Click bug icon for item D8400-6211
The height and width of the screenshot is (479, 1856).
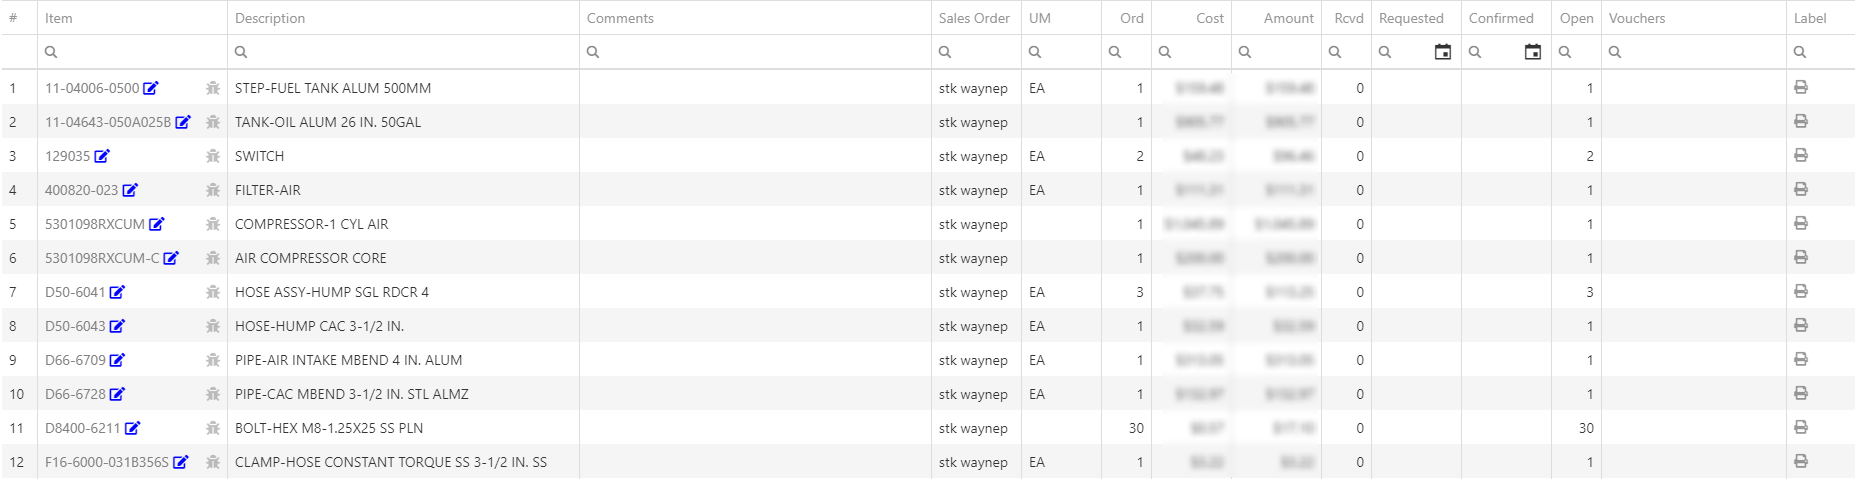[213, 428]
